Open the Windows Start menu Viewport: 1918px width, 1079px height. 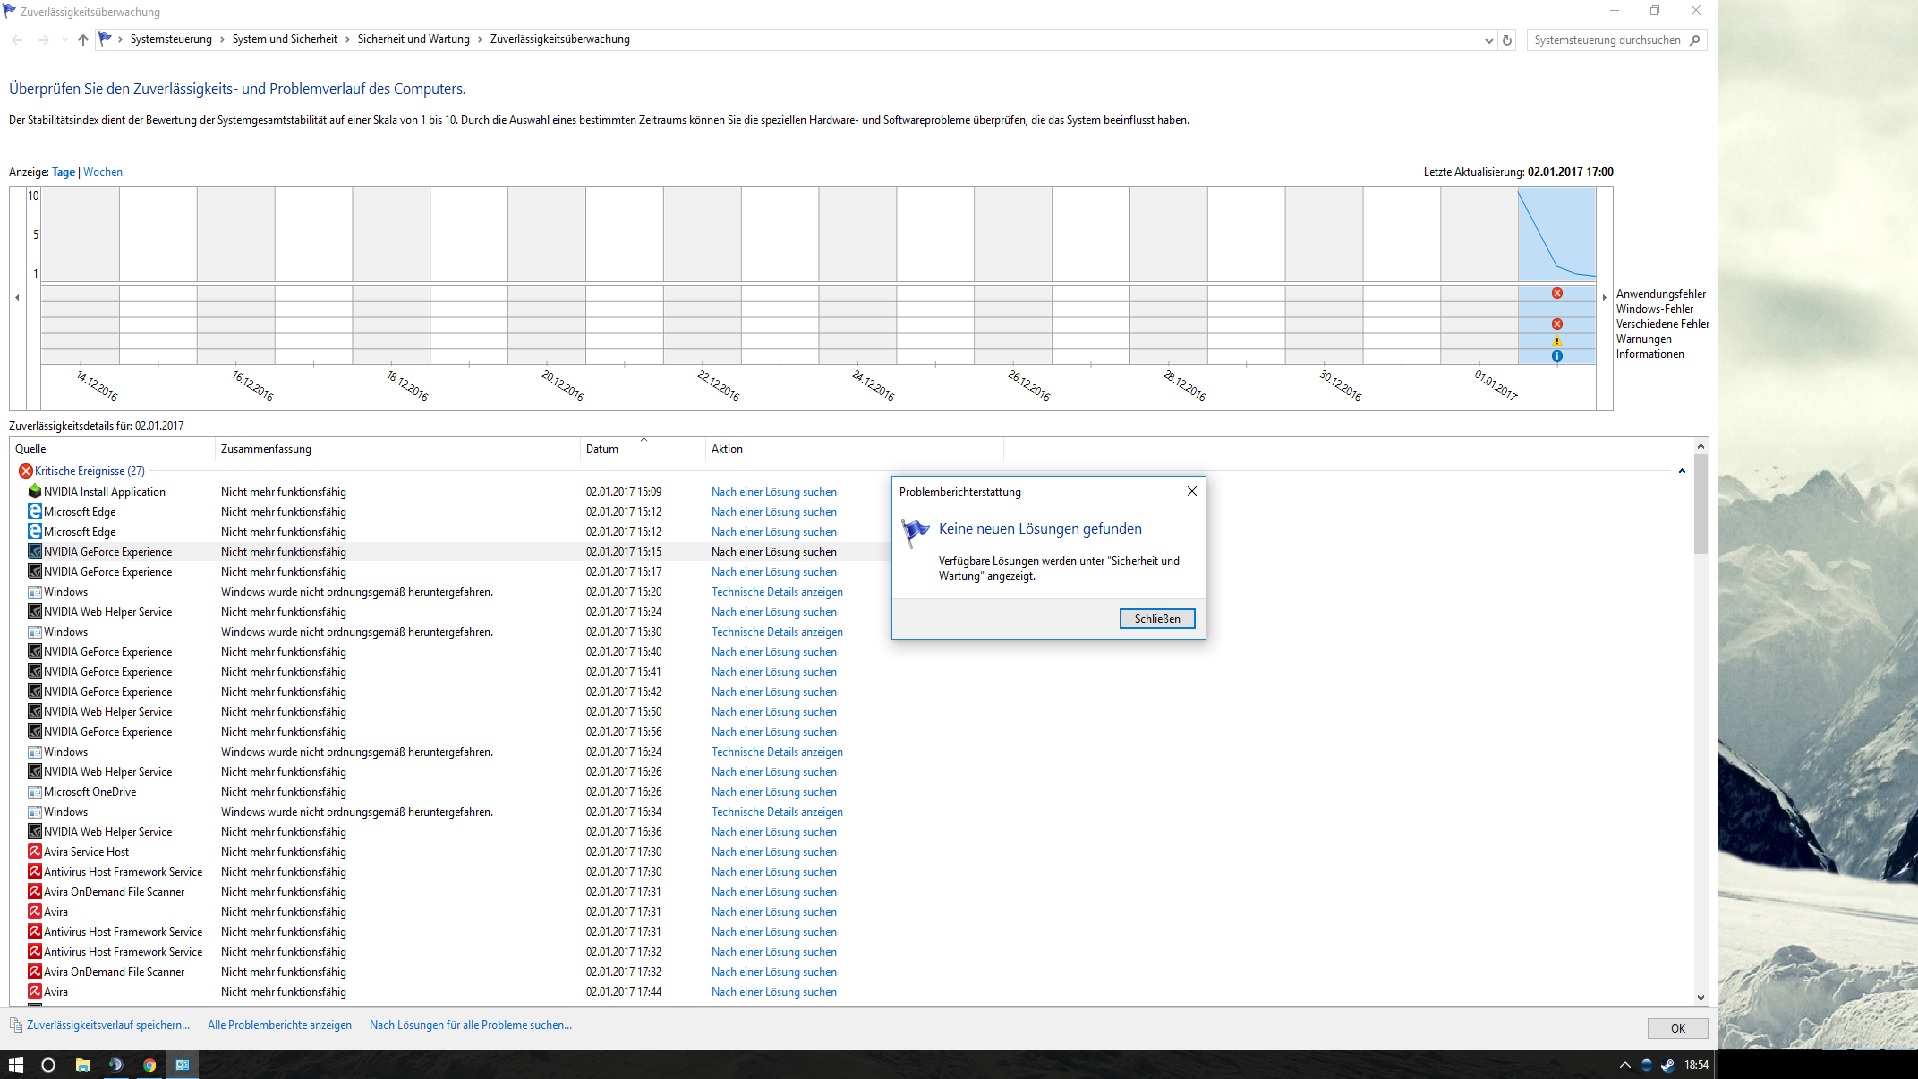(x=16, y=1065)
